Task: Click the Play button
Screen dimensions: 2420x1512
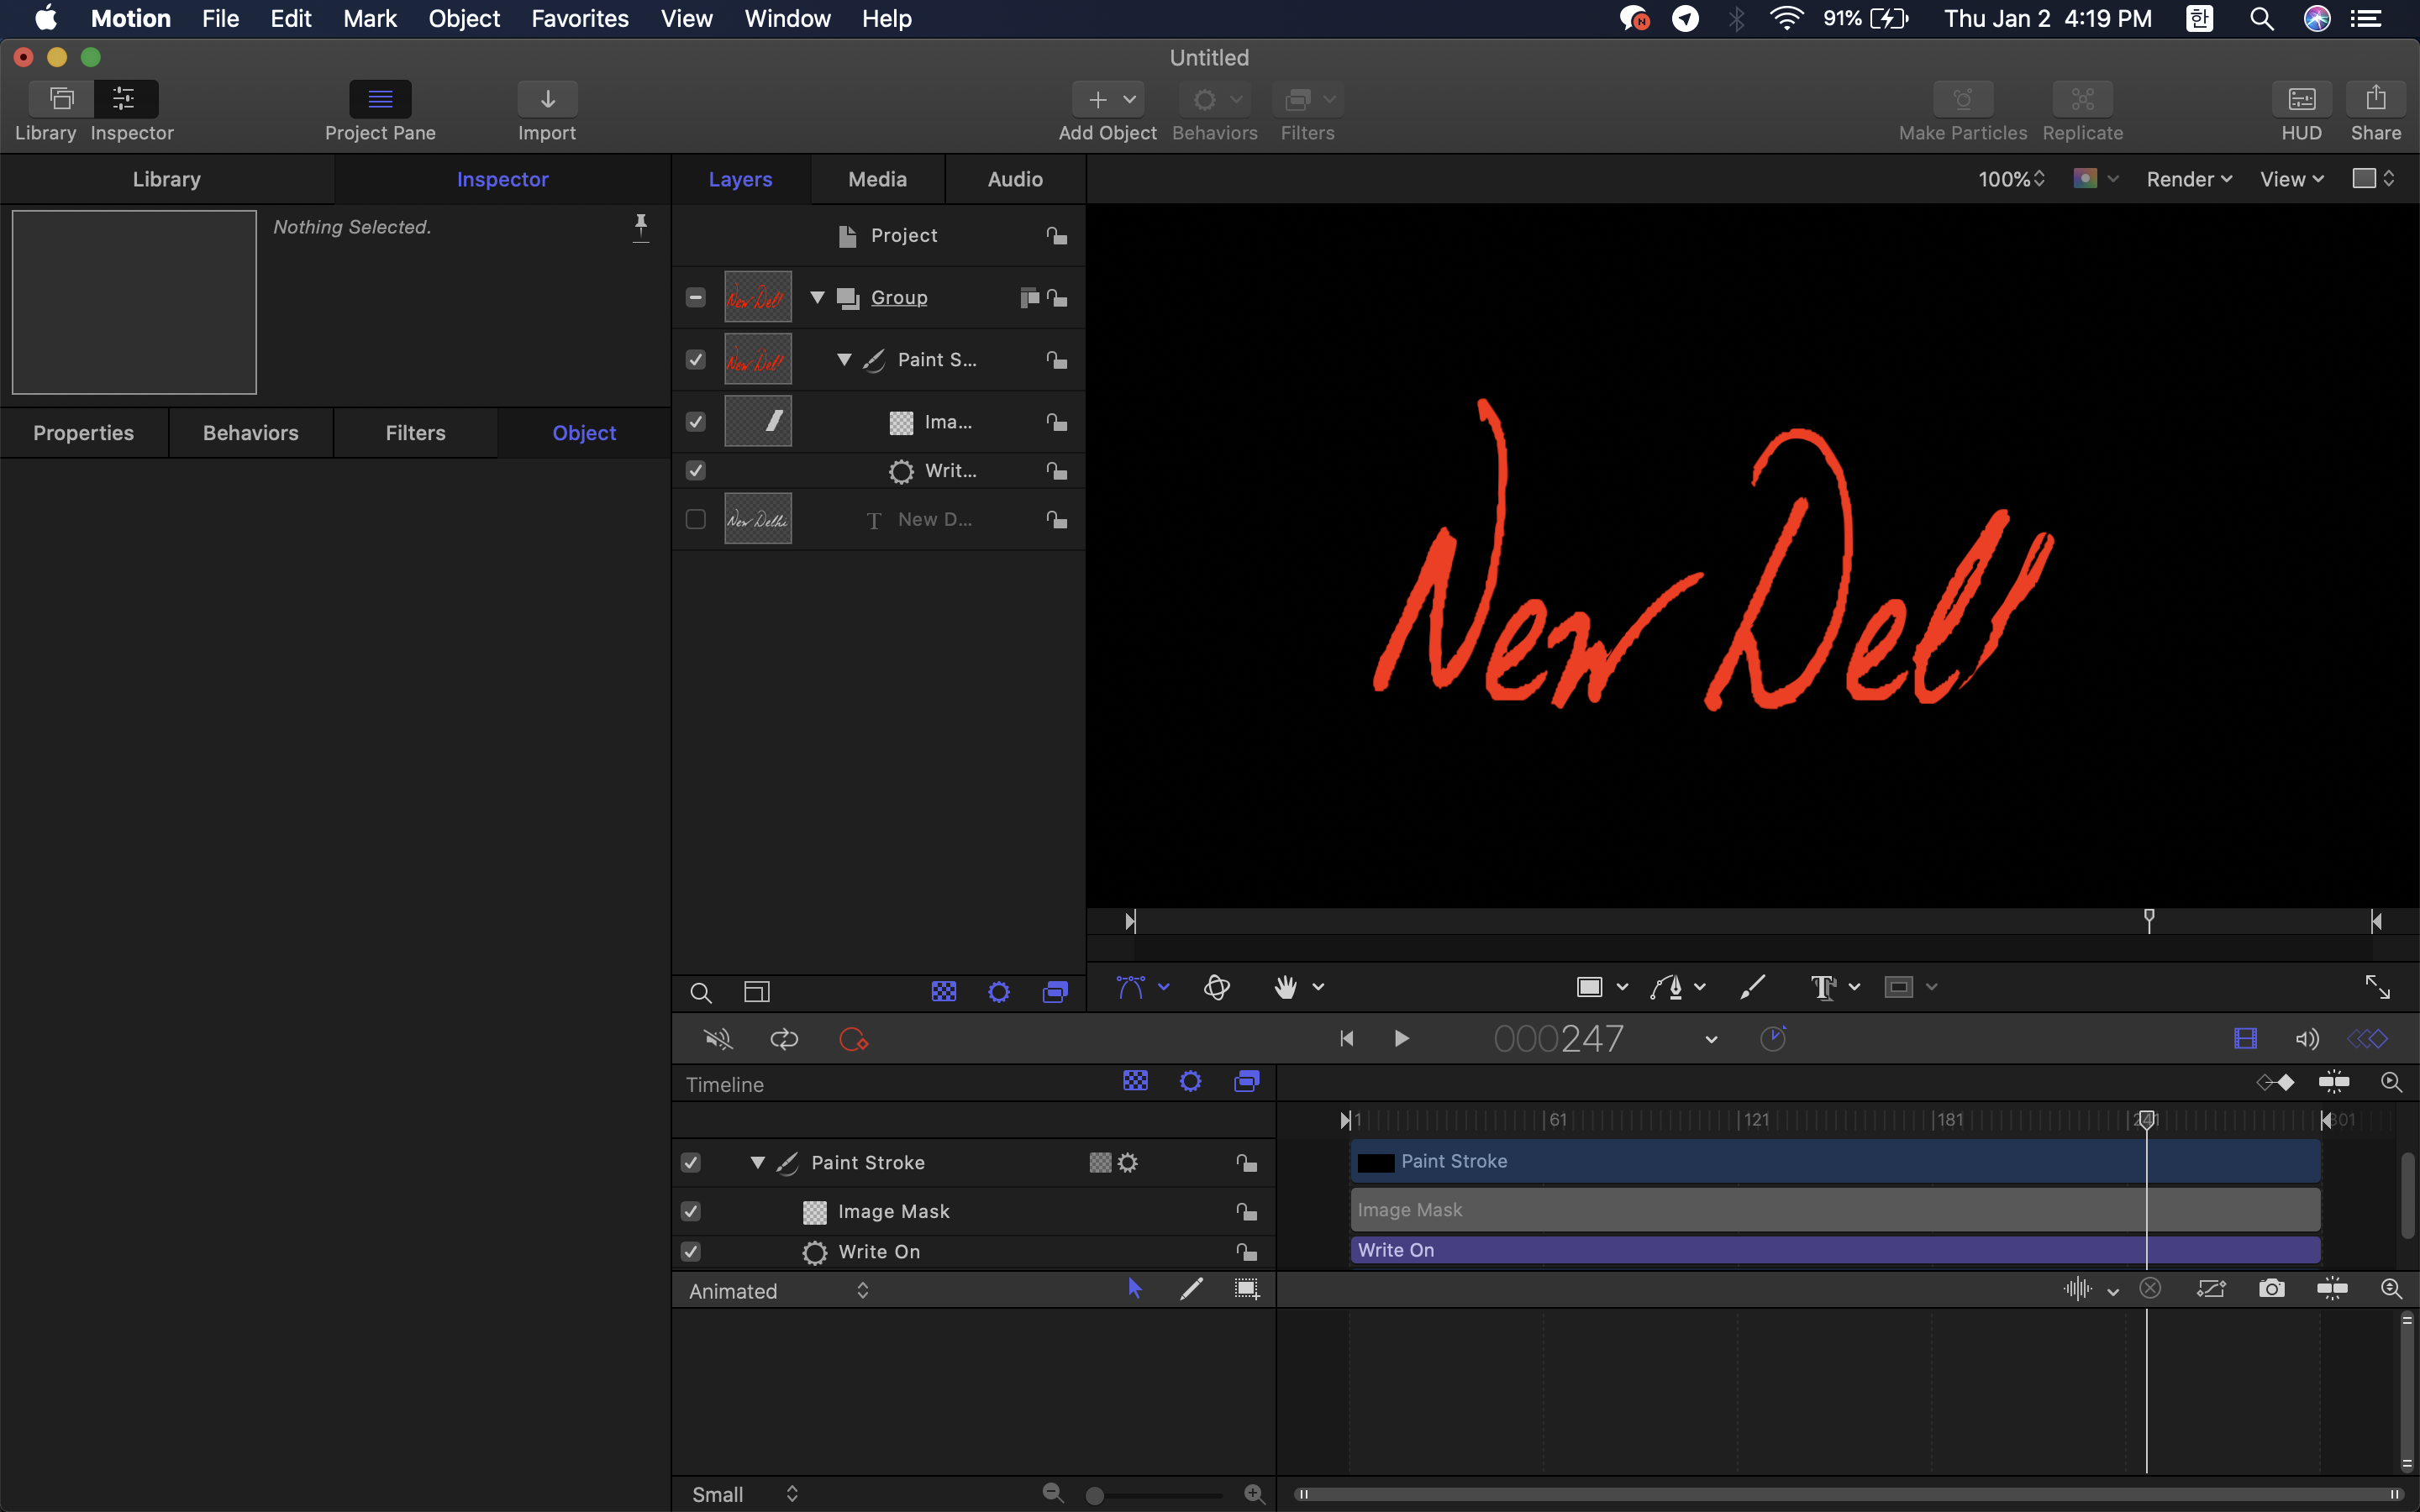Action: click(1401, 1039)
